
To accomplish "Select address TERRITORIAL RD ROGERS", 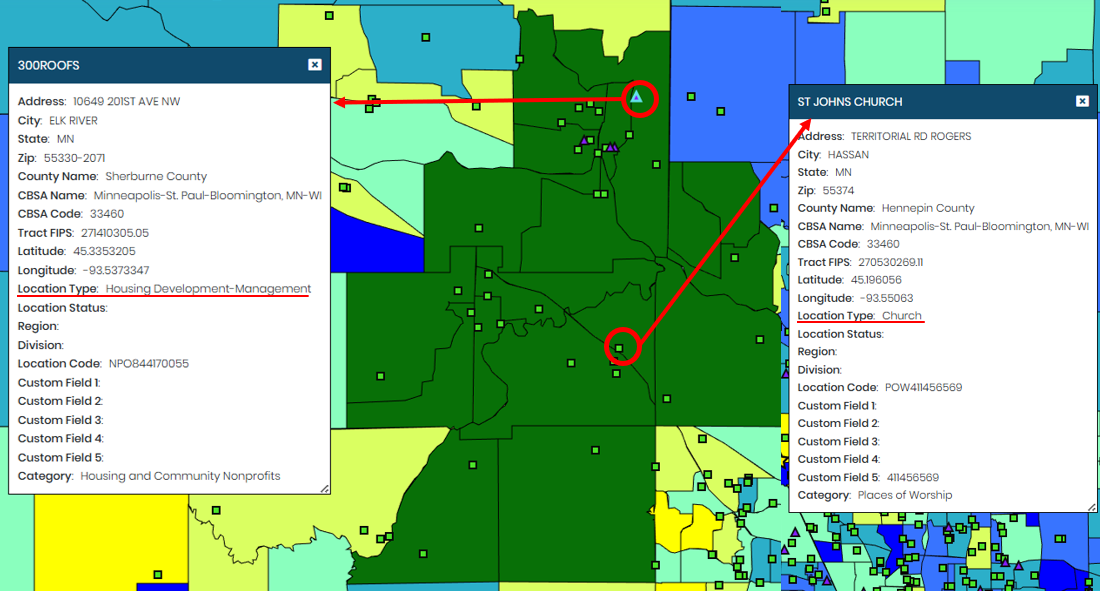I will coord(911,136).
